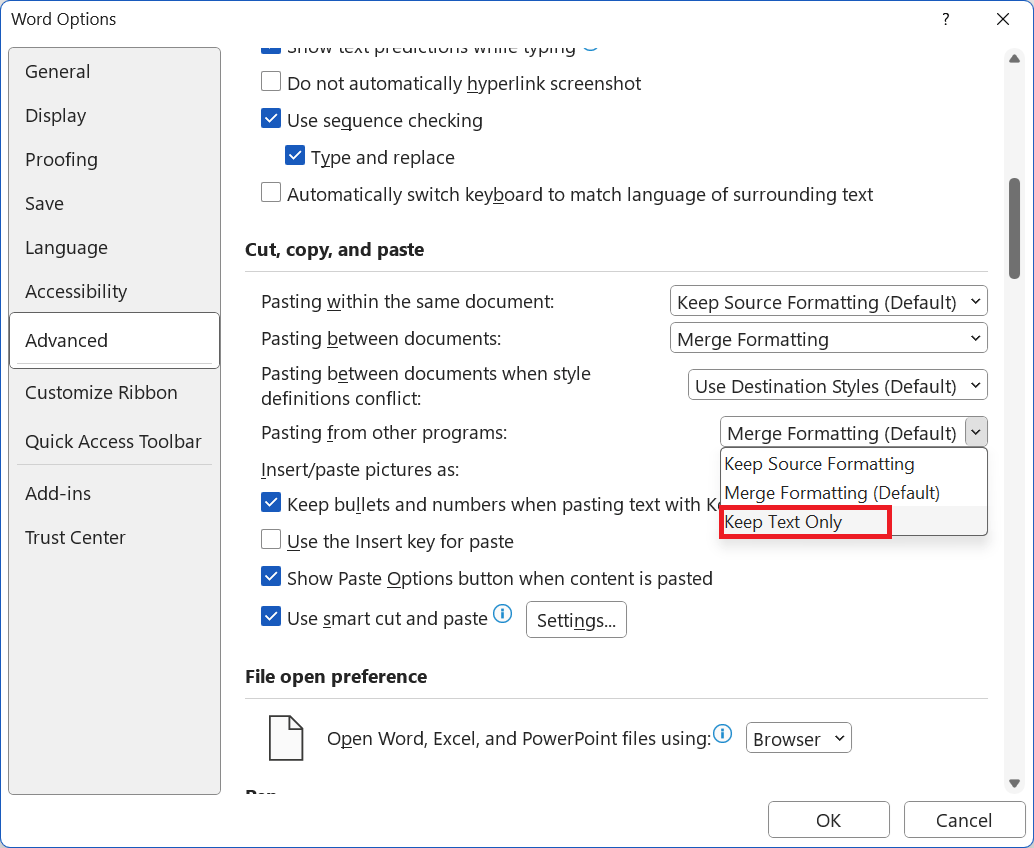1034x848 pixels.
Task: Choose Keep Source Formatting from the list
Action: (x=854, y=464)
